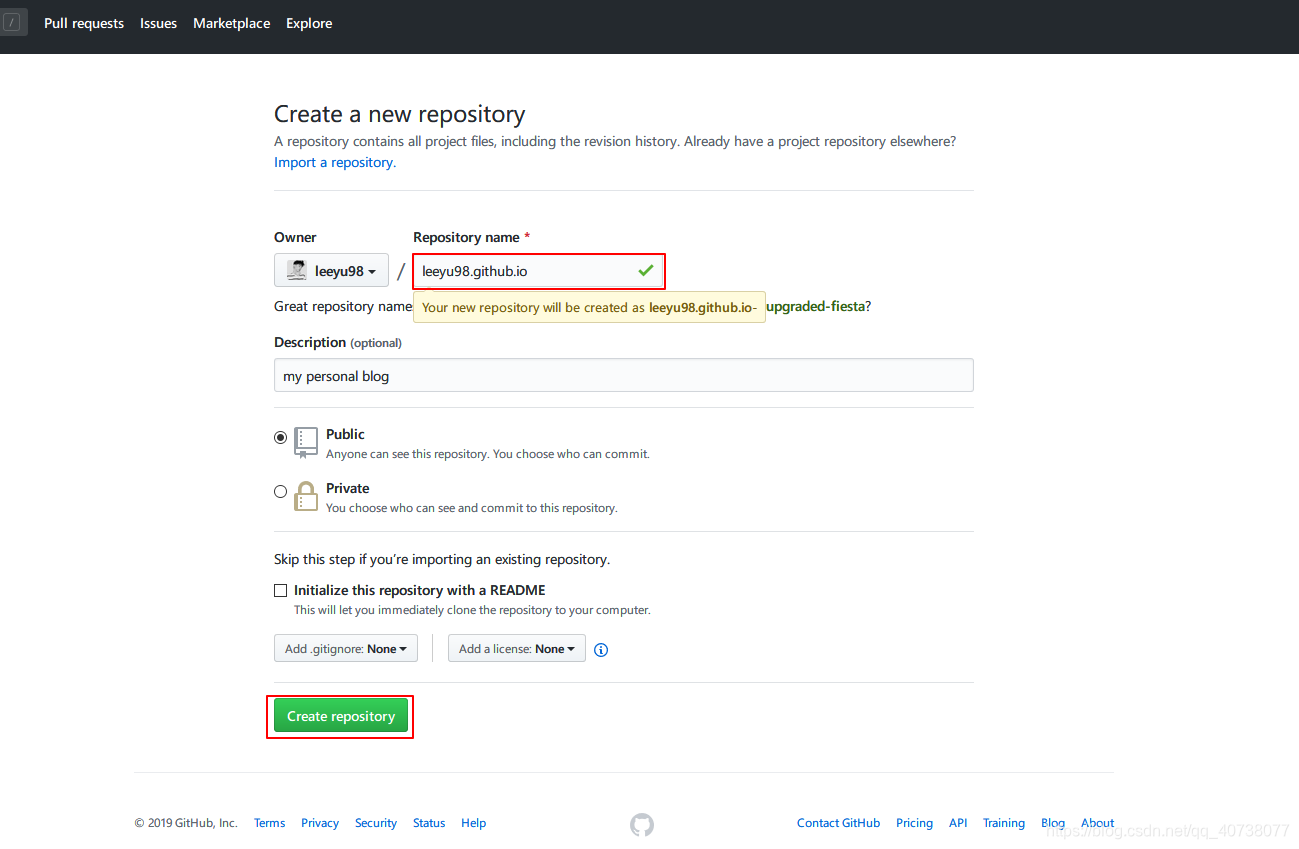1299x849 pixels.
Task: Click the lock icon beside Private
Action: [306, 496]
